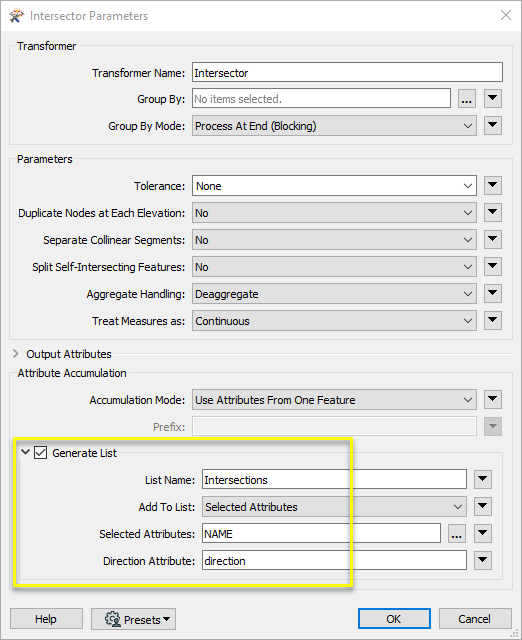Open the Accumulation Mode dropdown

click(334, 400)
